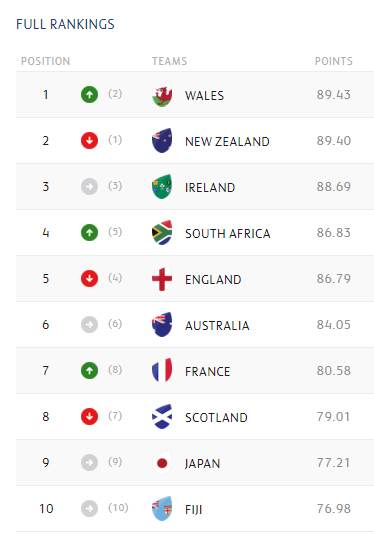Image resolution: width=374 pixels, height=534 pixels.
Task: Click green up arrow beside Wales
Action: pos(90,95)
